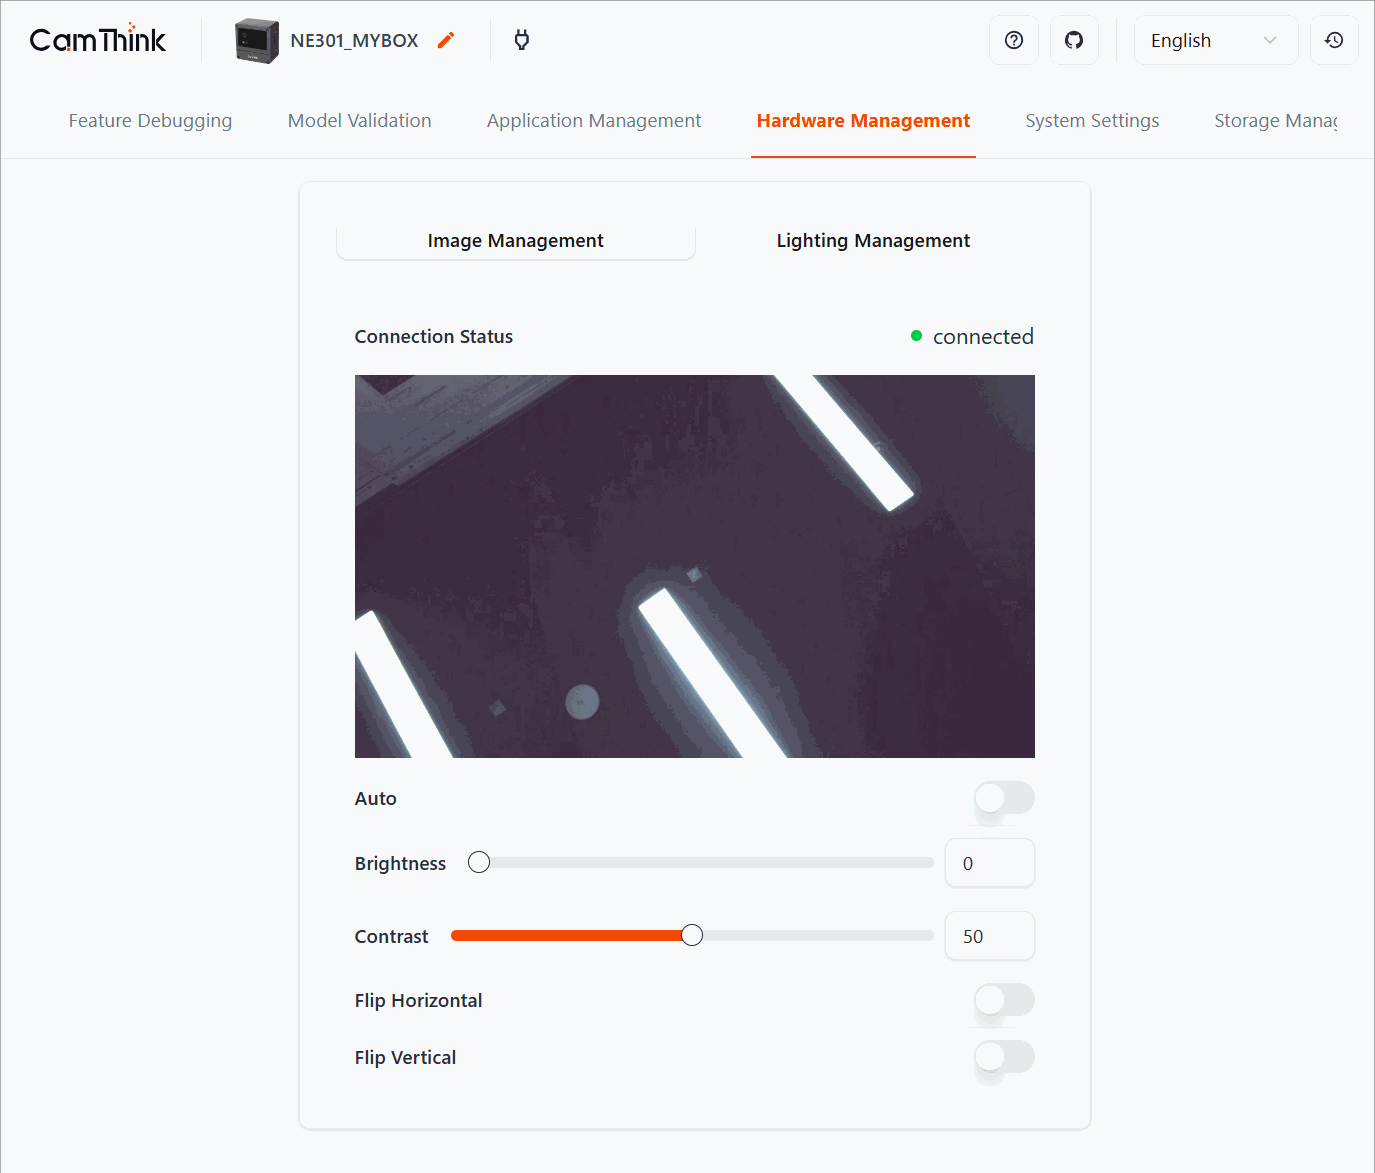This screenshot has height=1173, width=1375.
Task: Click the green connected status dot
Action: coord(915,336)
